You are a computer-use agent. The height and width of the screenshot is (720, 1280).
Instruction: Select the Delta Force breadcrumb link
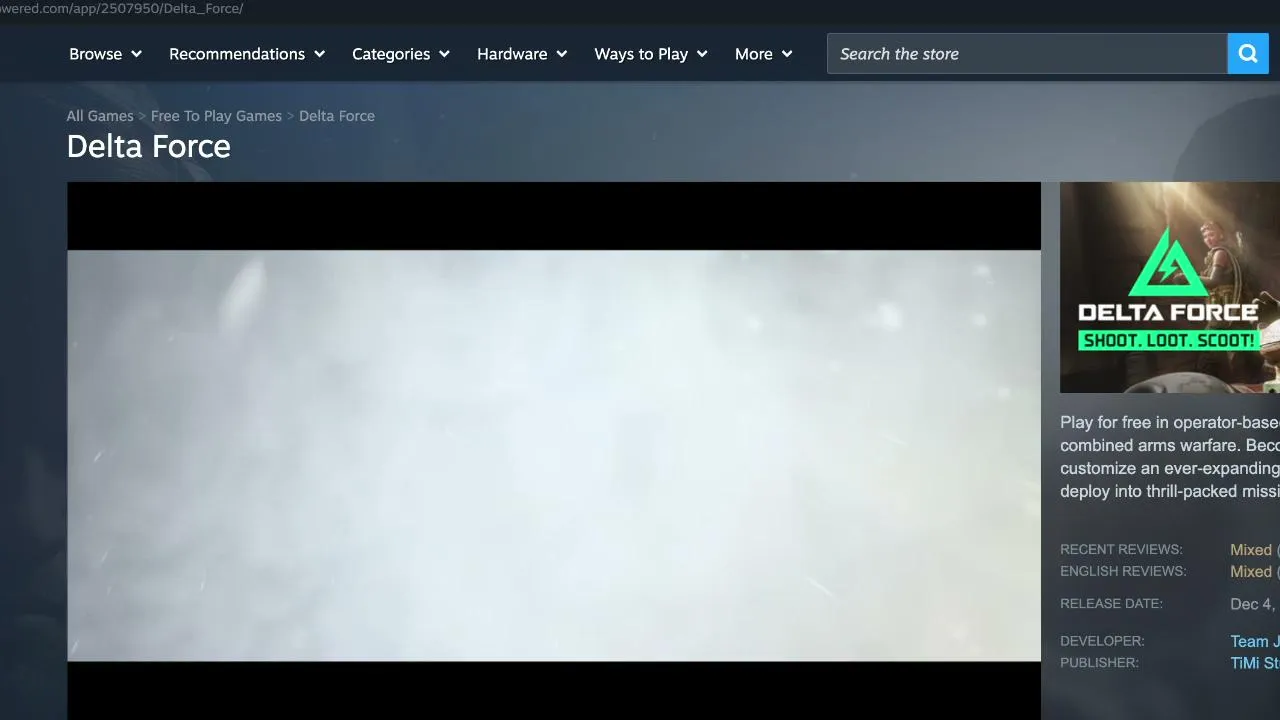[x=337, y=116]
